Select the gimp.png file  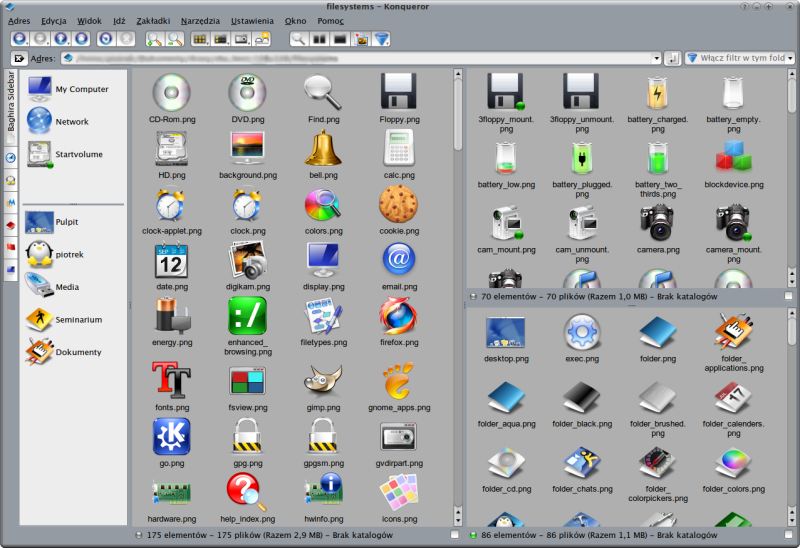coord(323,387)
